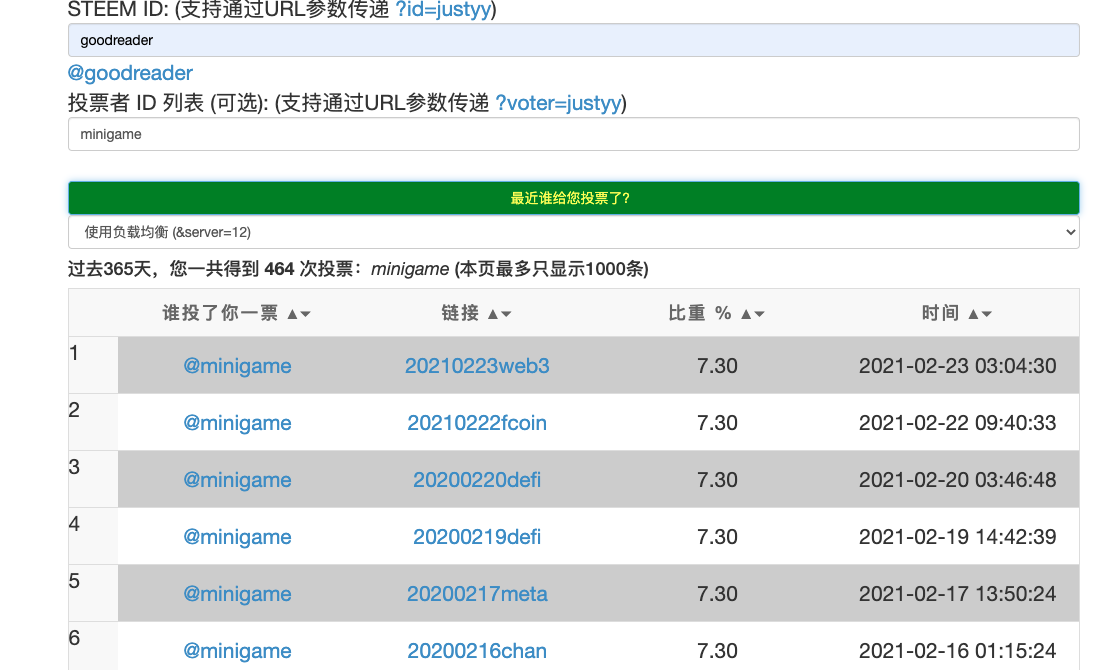Open the 20200220defi post link
1096x670 pixels.
tap(477, 480)
